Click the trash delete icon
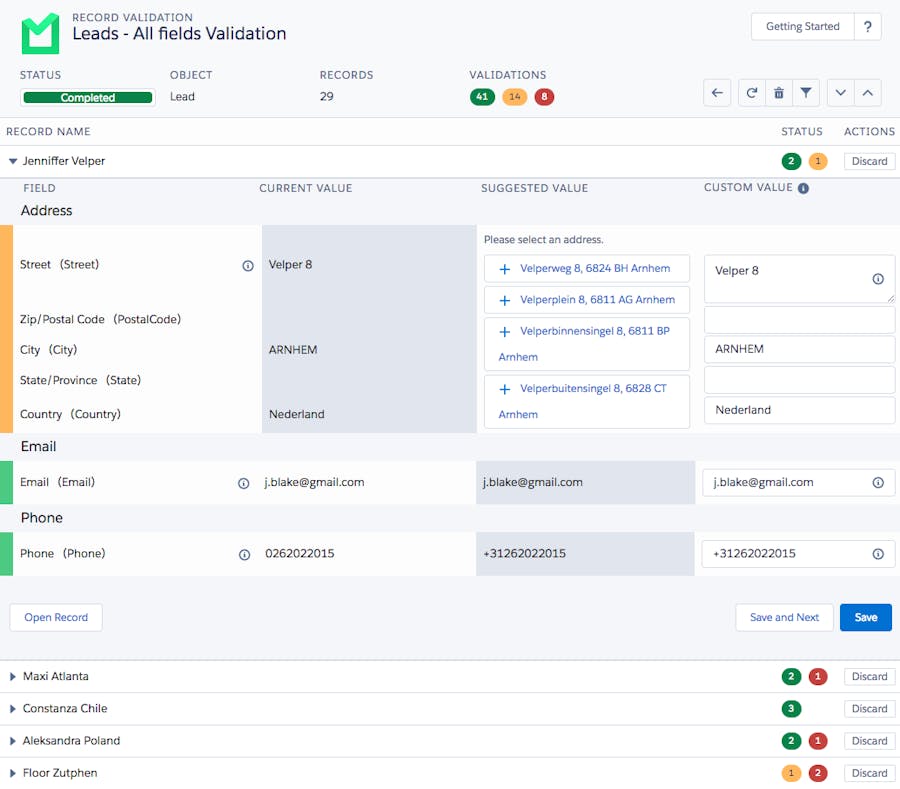The height and width of the screenshot is (789, 900). (x=779, y=93)
